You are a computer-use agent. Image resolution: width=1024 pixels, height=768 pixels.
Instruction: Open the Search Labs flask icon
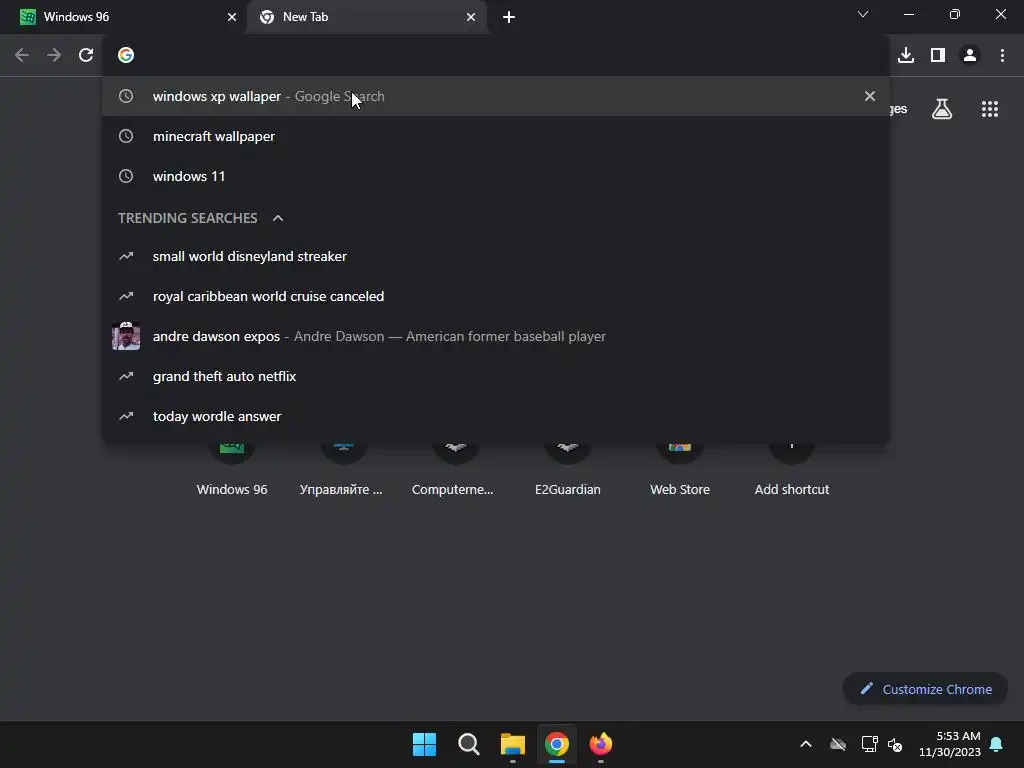coord(942,109)
